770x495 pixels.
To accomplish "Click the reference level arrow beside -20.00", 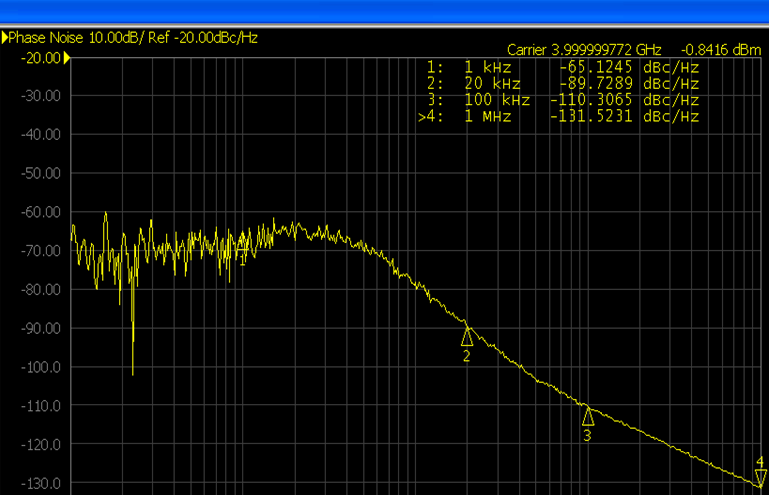I will [x=67, y=58].
